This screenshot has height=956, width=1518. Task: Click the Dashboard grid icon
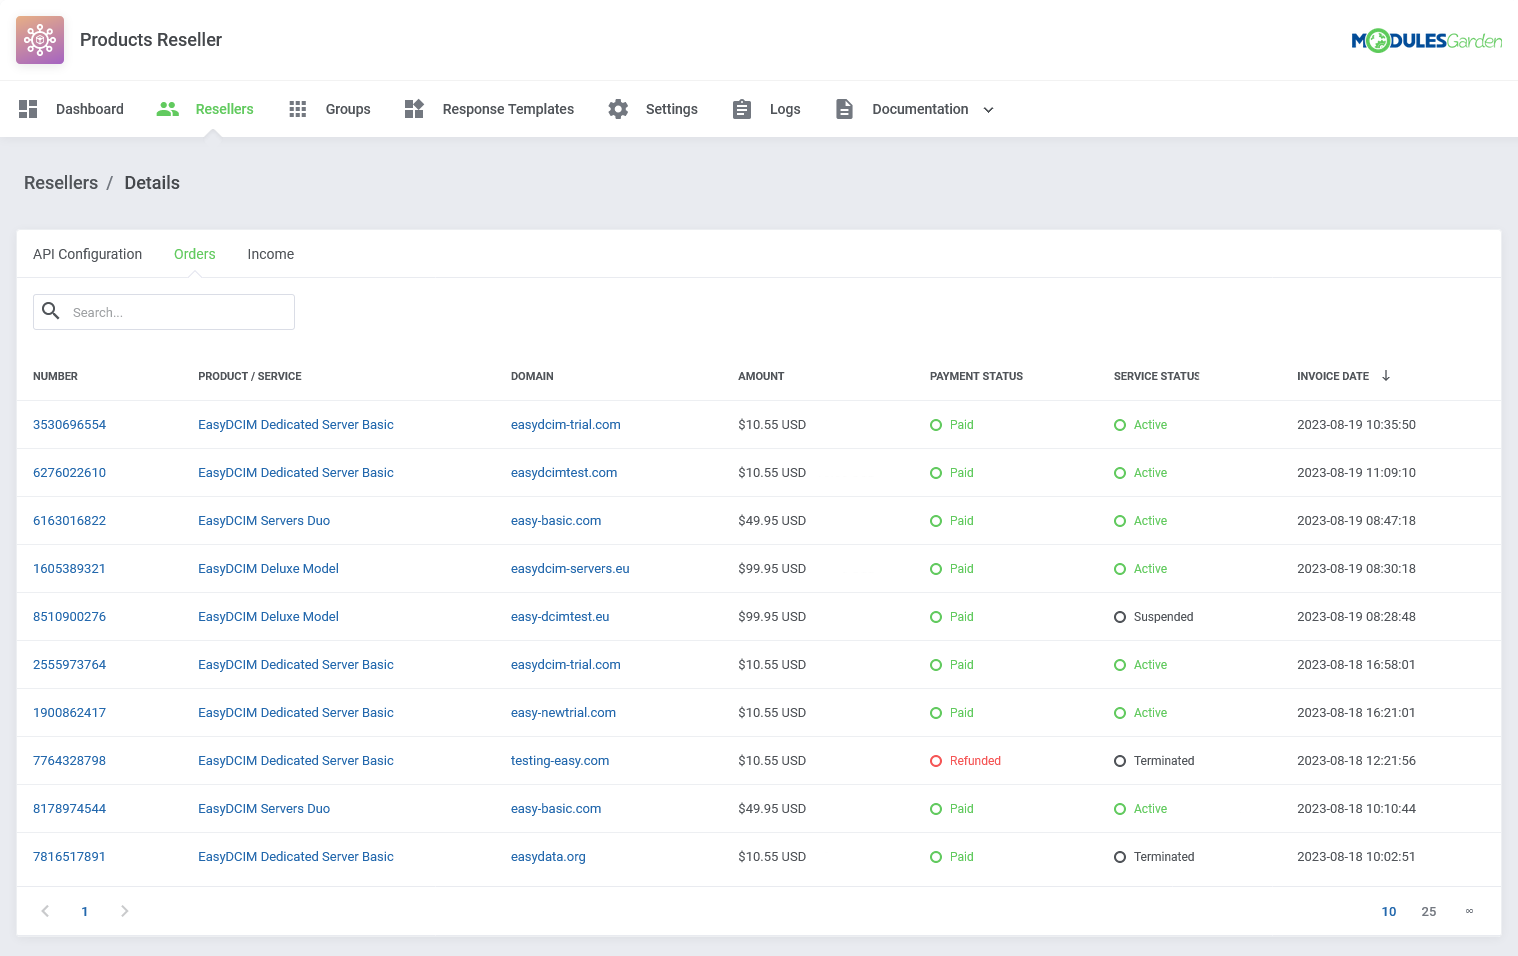click(28, 109)
